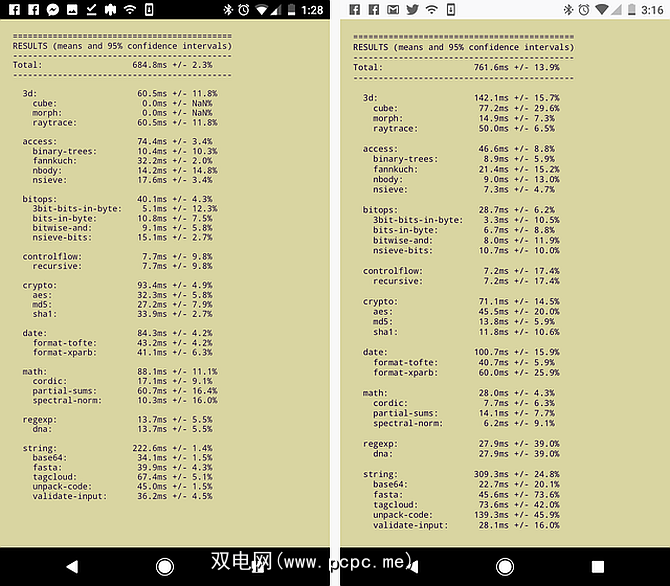The width and height of the screenshot is (670, 586).
Task: Tap Recents square on right phone navigation bar
Action: coord(598,567)
